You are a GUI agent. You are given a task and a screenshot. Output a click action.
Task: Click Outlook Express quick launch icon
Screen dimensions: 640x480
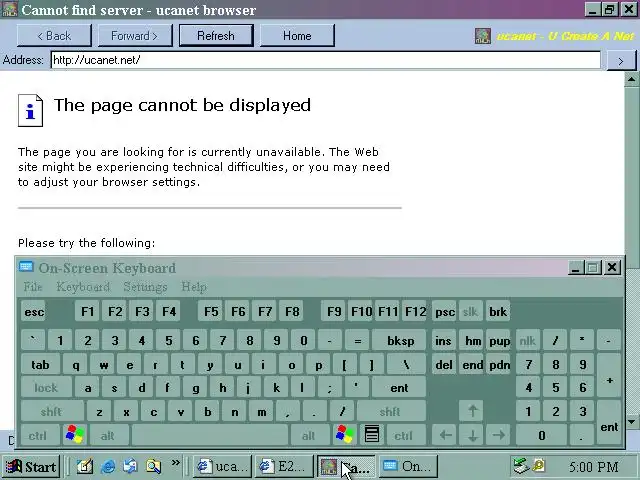[131, 466]
